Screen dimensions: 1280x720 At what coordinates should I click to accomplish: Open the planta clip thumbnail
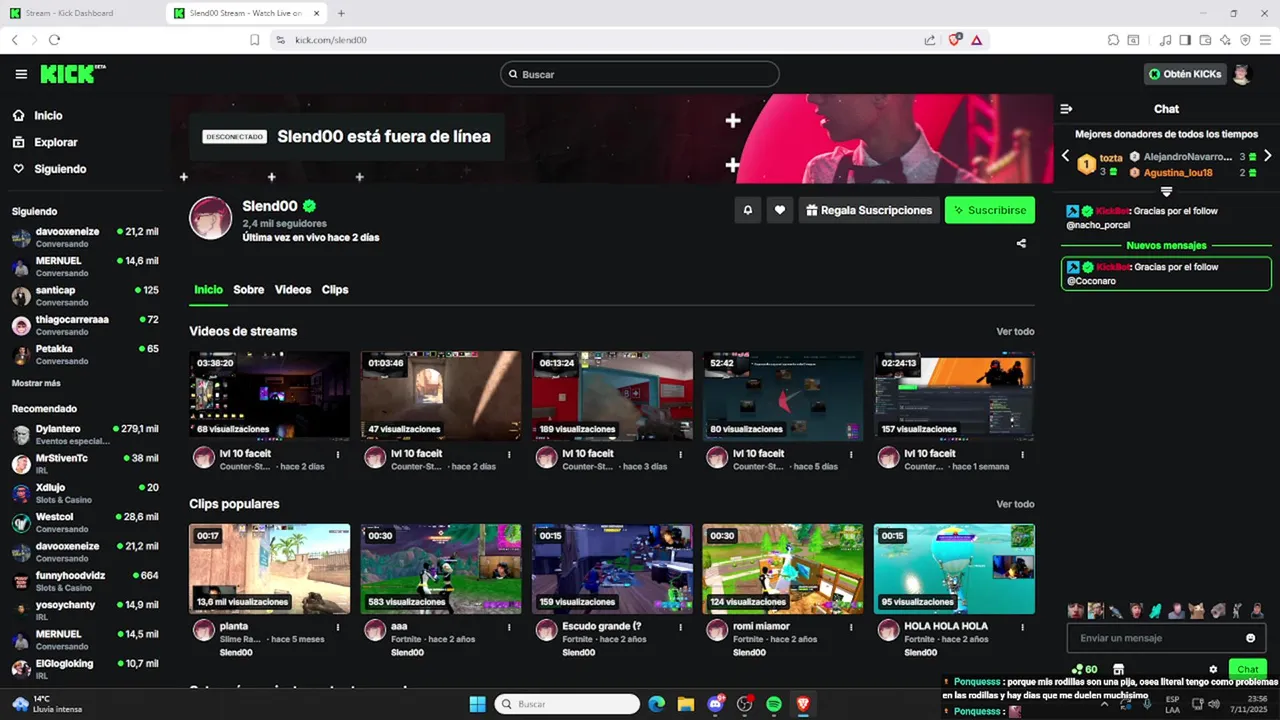point(270,569)
